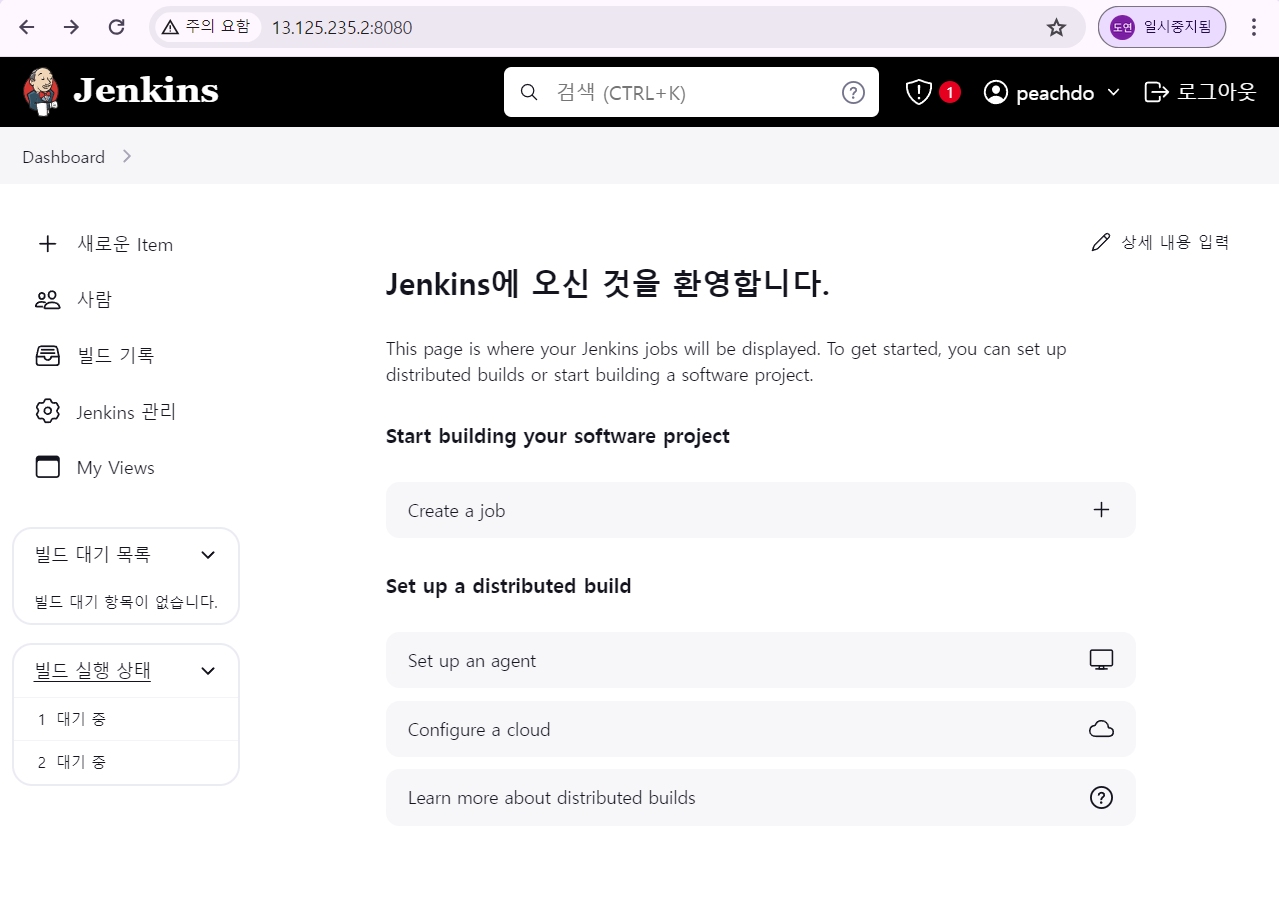This screenshot has height=918, width=1279.
Task: Open the peachdo user dropdown chevron
Action: point(1113,92)
